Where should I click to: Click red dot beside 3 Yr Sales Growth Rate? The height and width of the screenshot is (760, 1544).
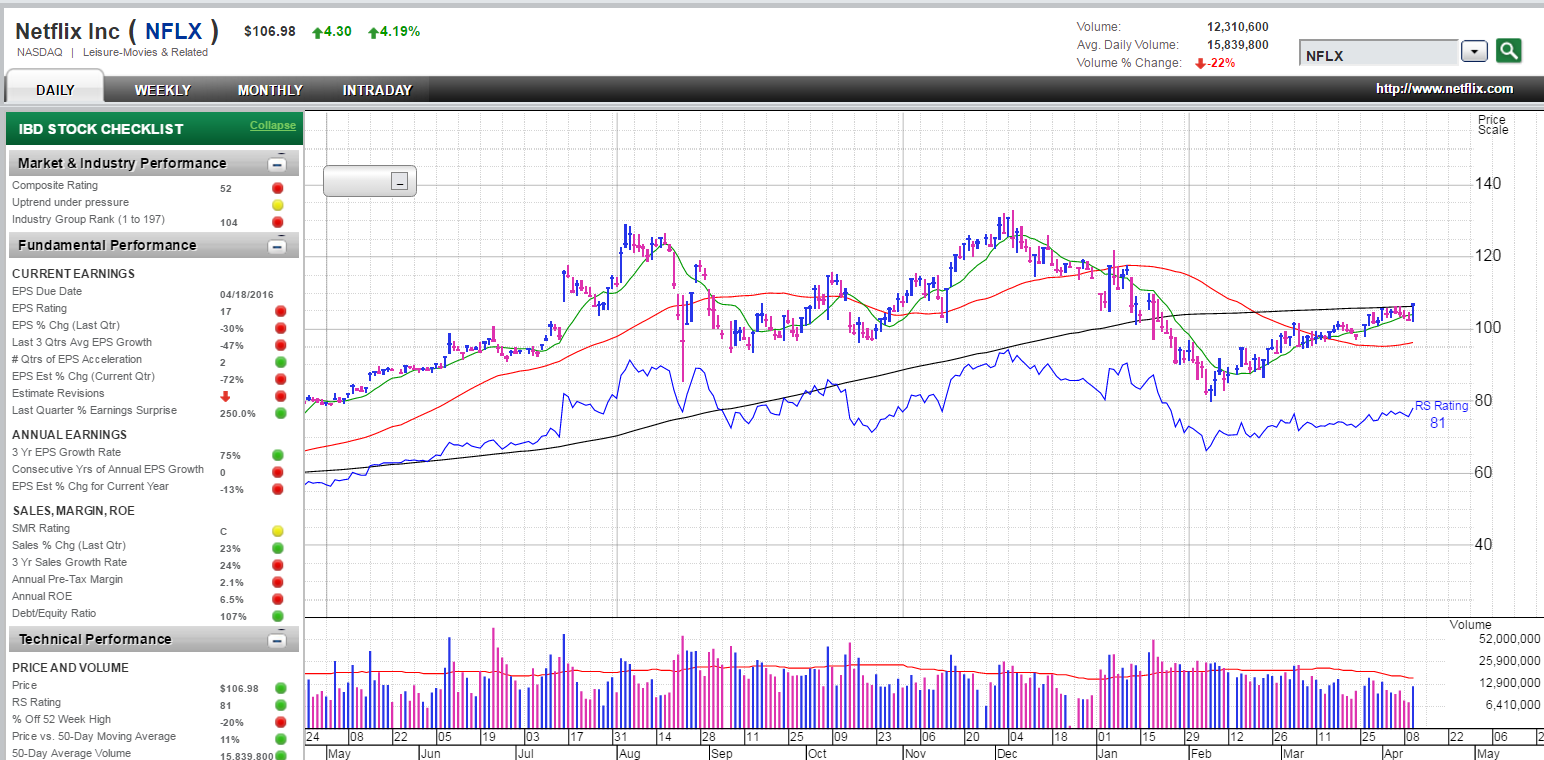pos(280,565)
